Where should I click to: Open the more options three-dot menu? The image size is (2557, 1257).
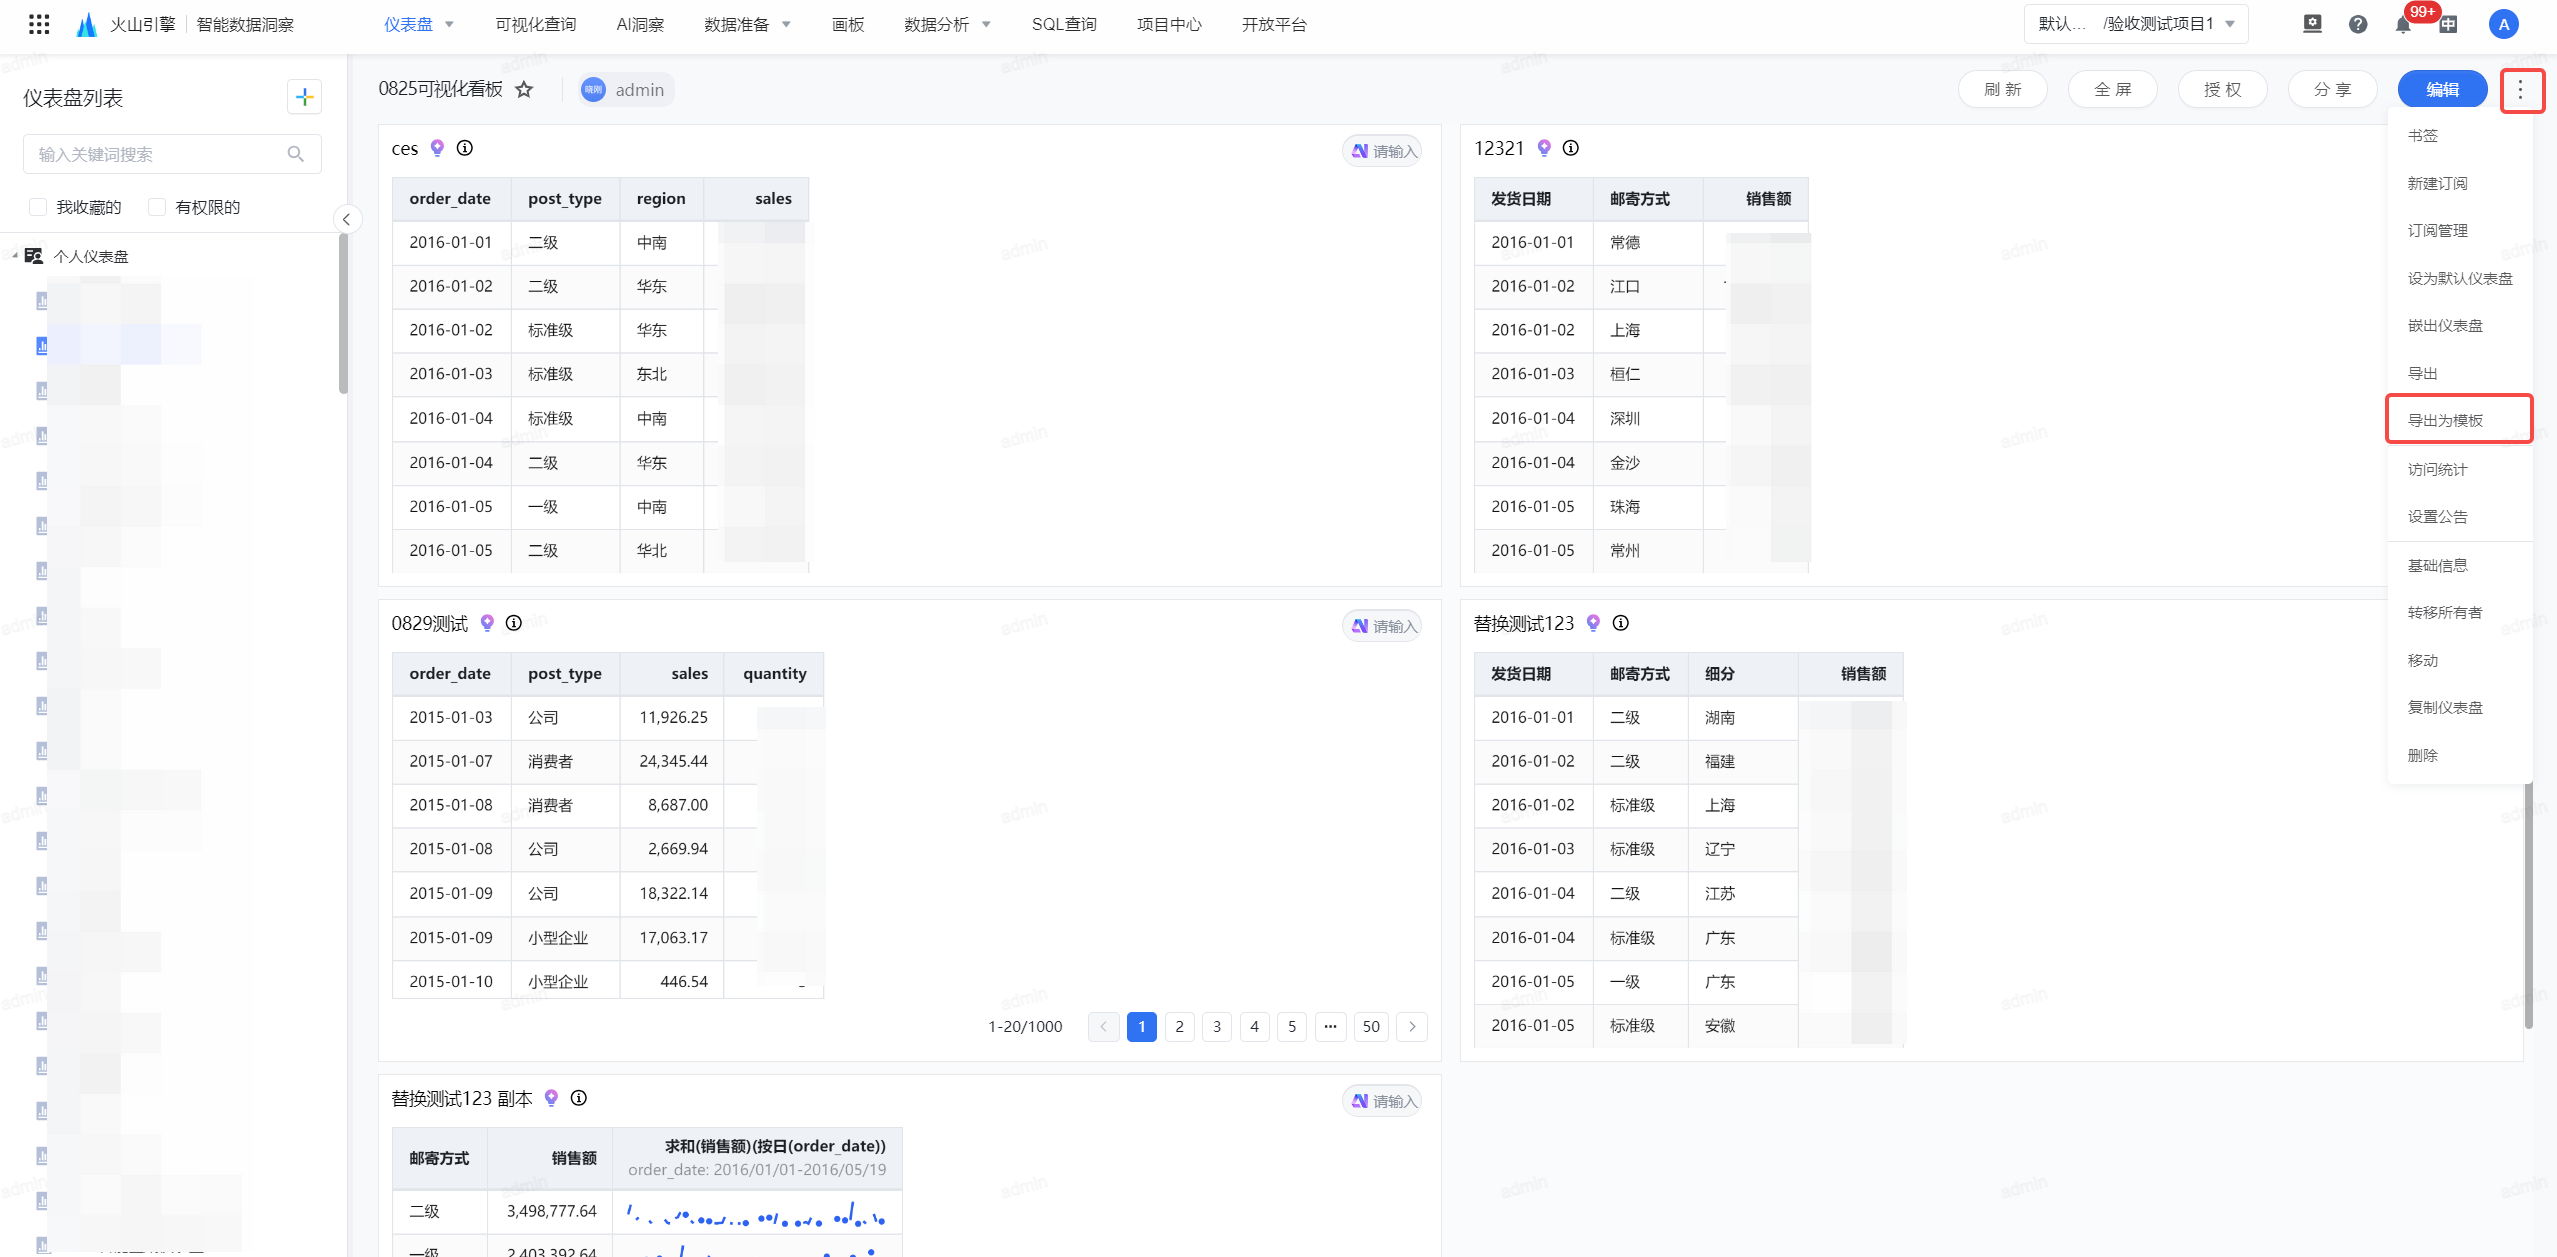click(x=2521, y=90)
